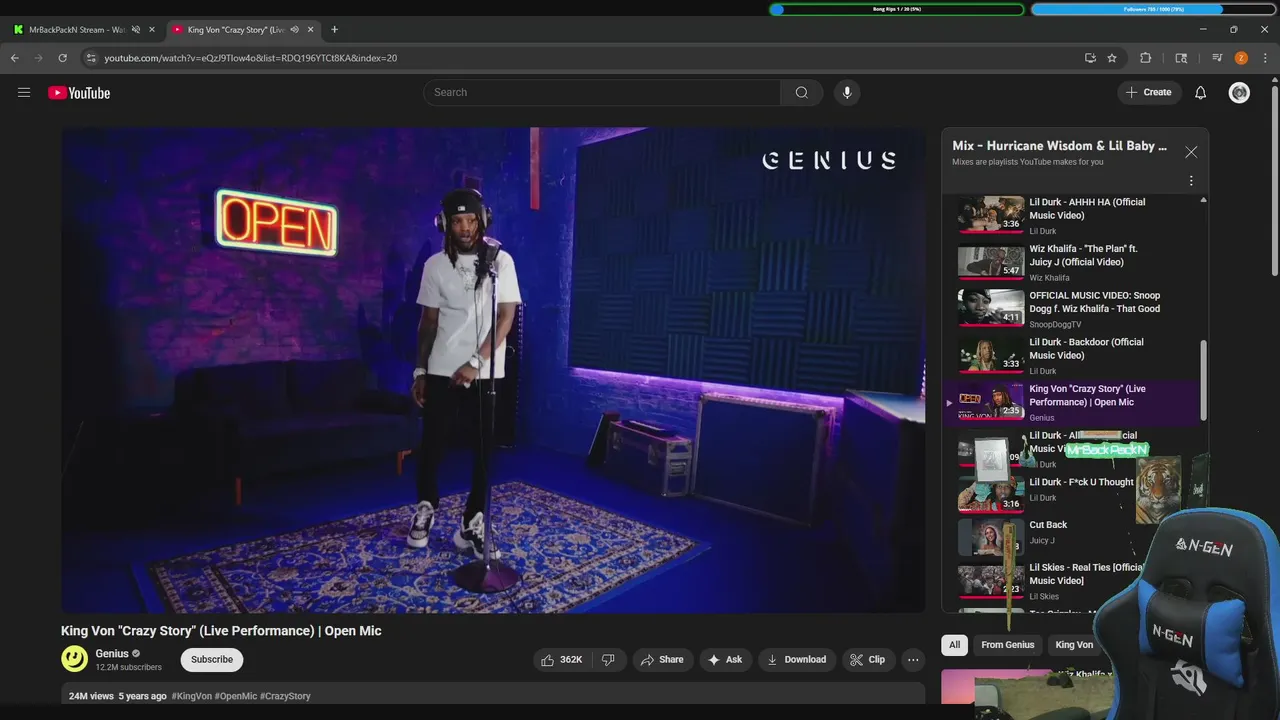The image size is (1280, 720).
Task: Bookmark this page with star icon
Action: (x=1112, y=58)
